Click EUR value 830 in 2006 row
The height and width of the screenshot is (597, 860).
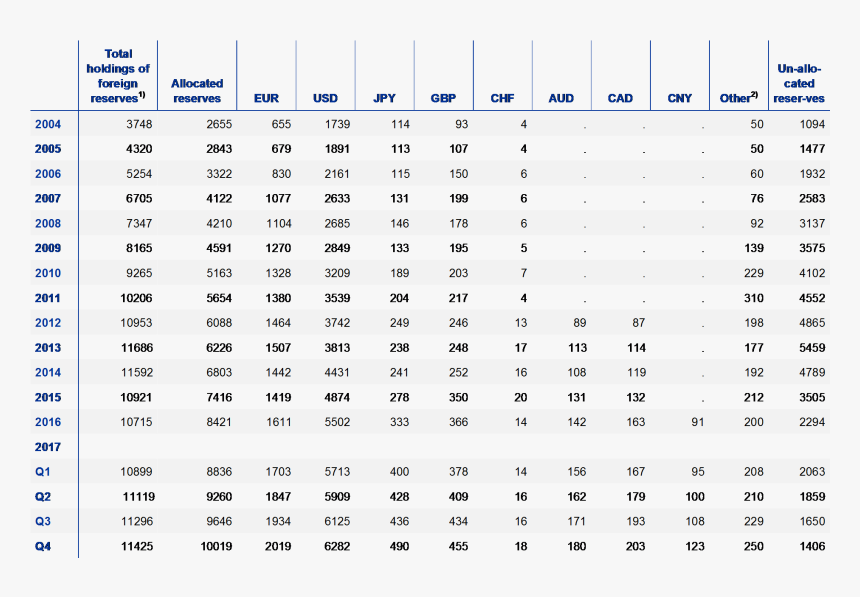point(281,174)
